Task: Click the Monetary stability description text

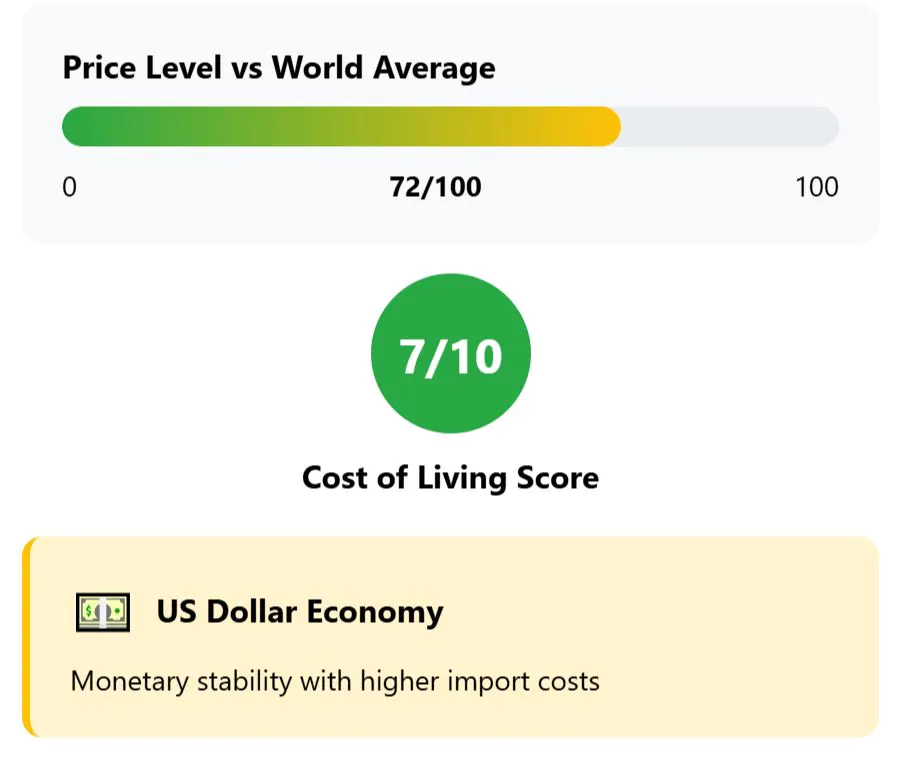Action: [335, 681]
